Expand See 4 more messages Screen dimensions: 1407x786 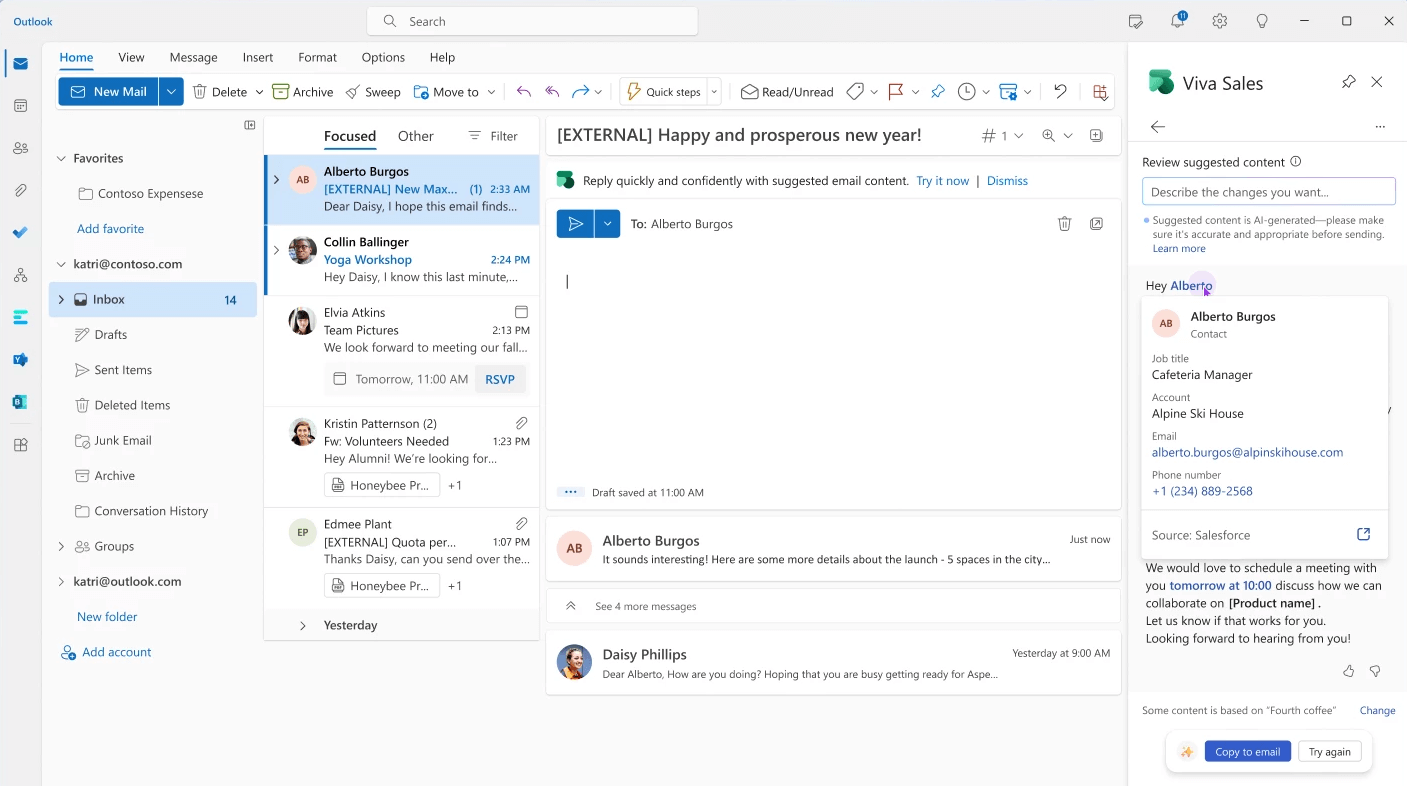point(645,606)
